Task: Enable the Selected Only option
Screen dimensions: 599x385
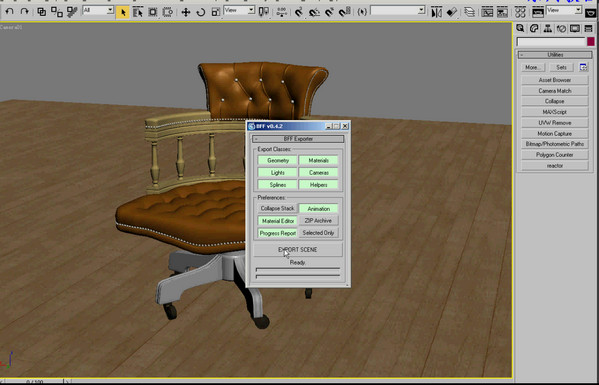Action: pos(318,233)
